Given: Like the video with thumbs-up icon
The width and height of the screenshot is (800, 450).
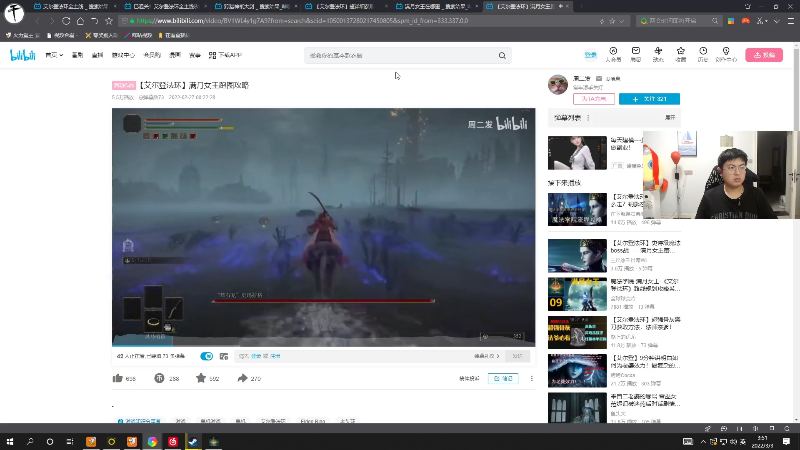Looking at the screenshot, I should [x=118, y=378].
